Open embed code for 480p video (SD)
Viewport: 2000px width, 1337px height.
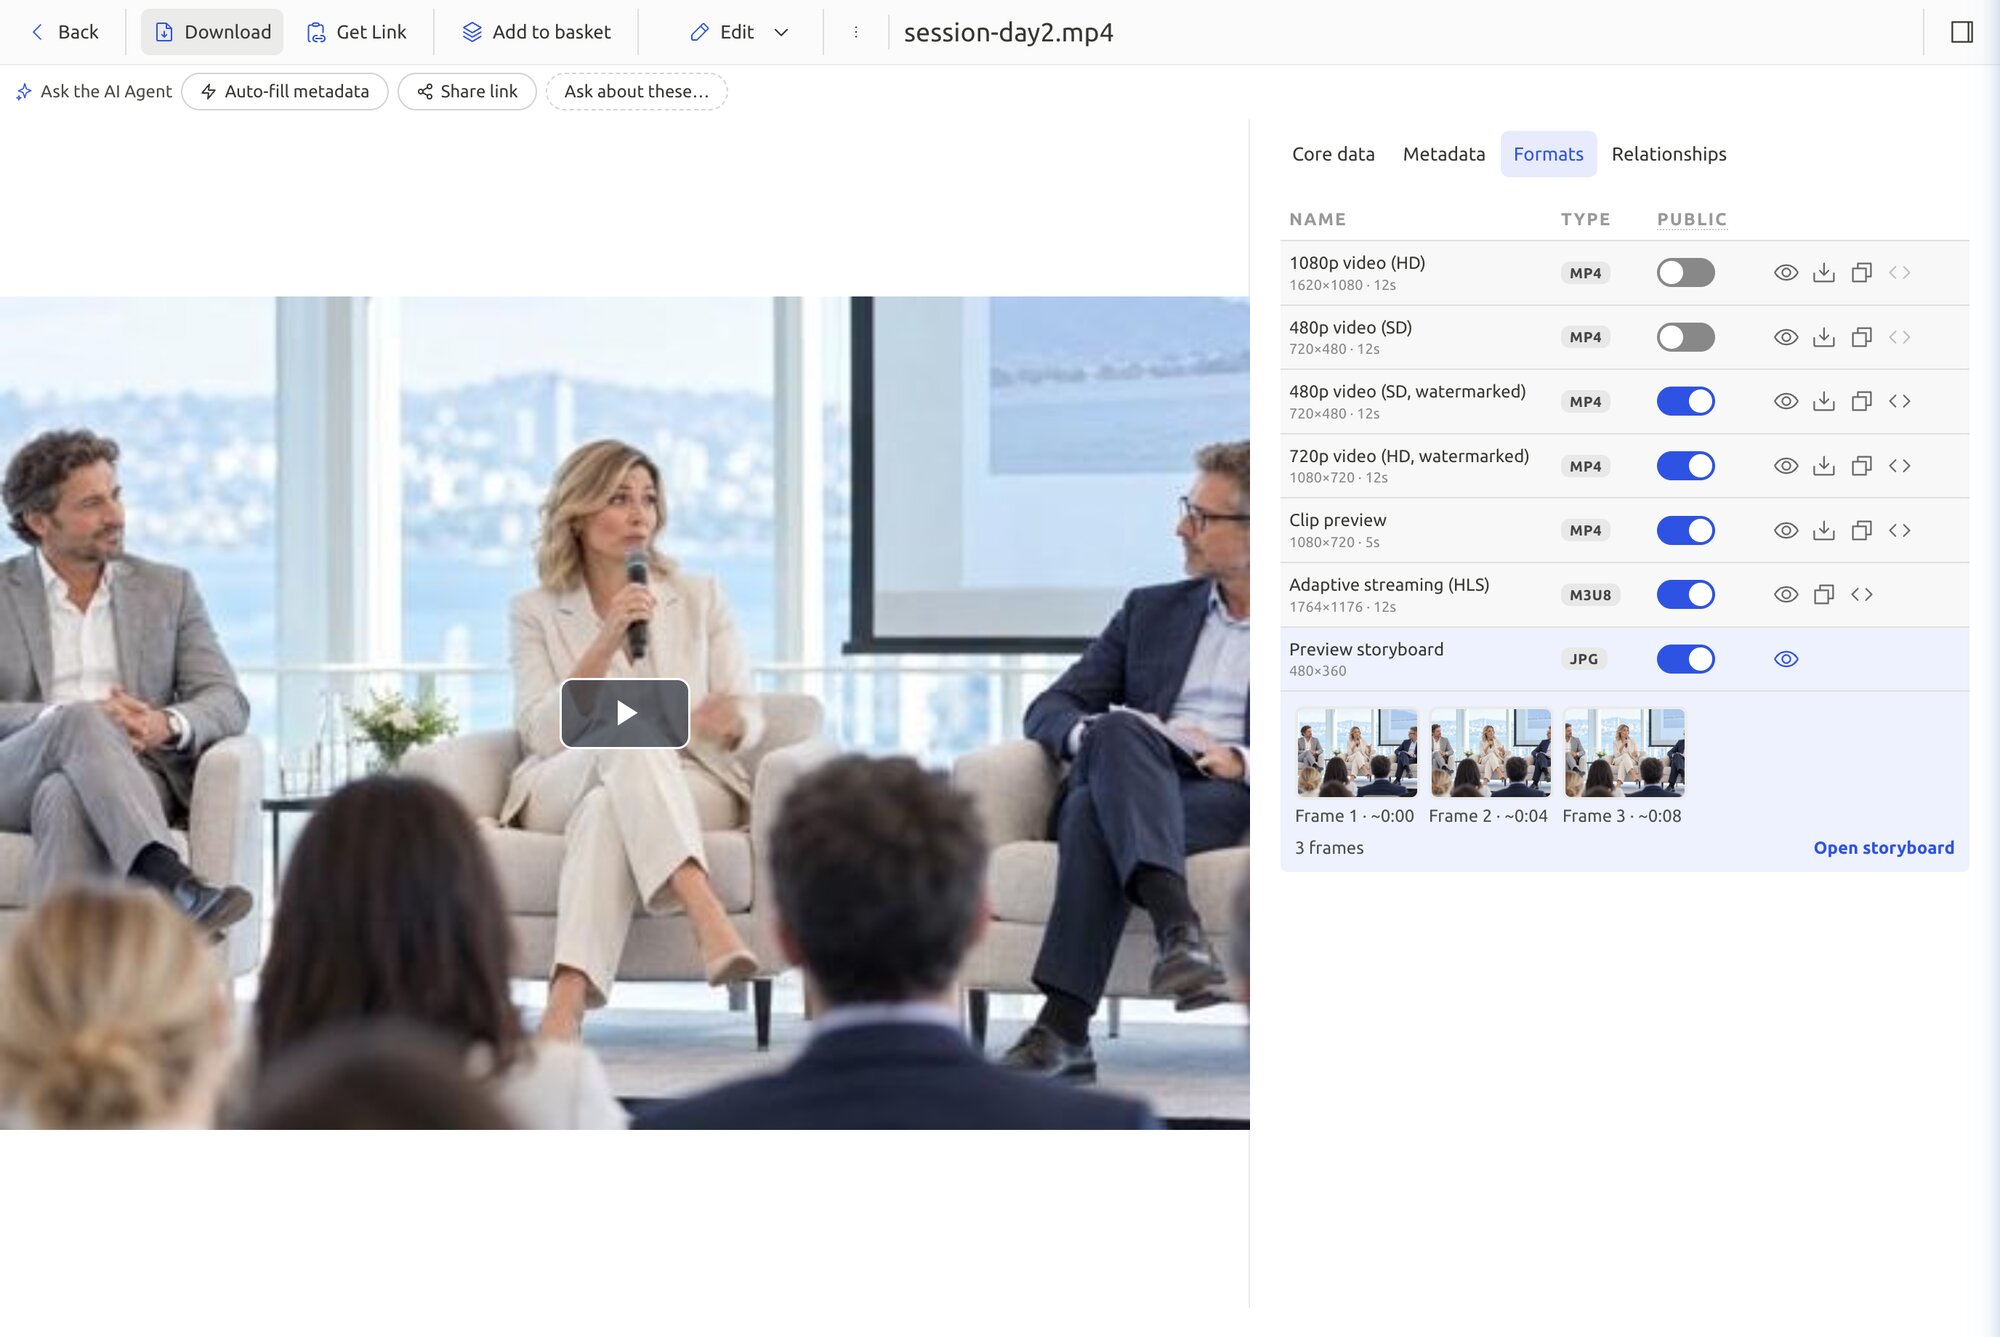1900,337
